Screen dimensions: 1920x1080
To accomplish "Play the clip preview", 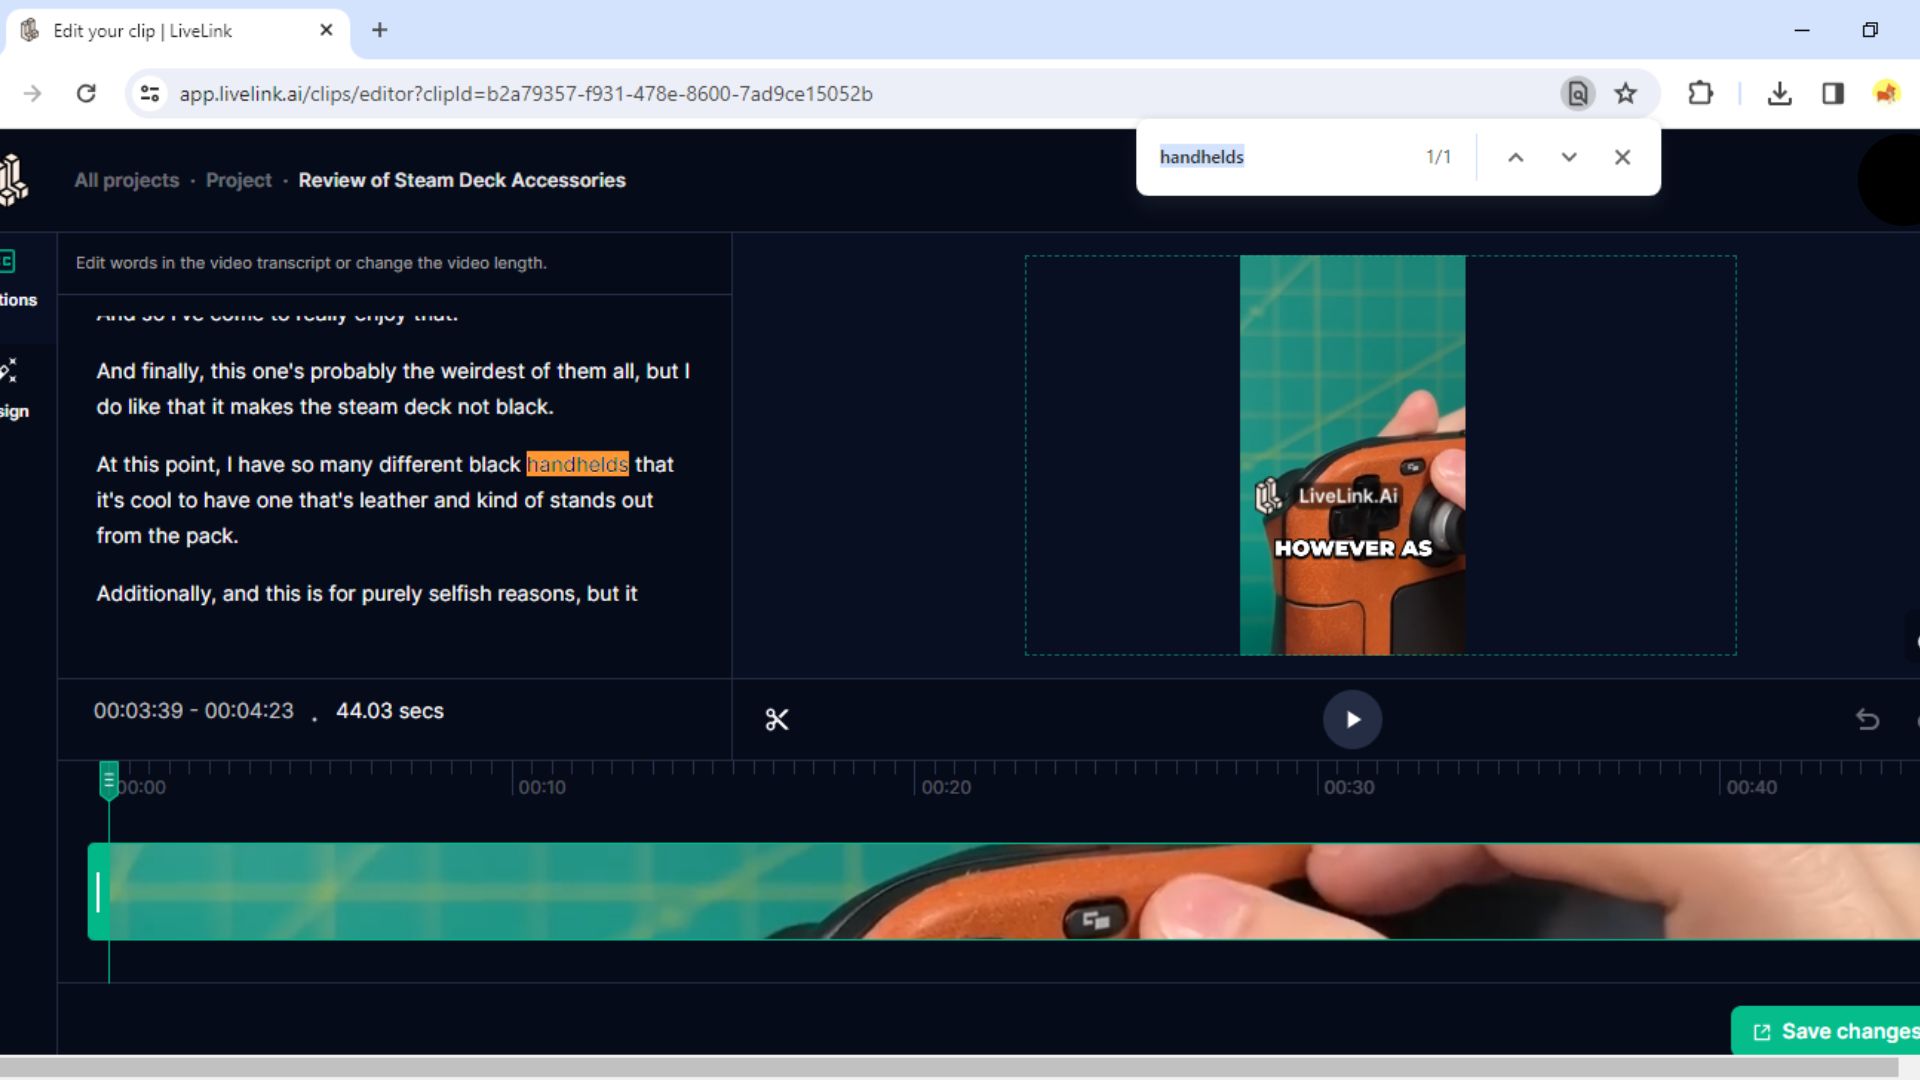I will (x=1352, y=720).
